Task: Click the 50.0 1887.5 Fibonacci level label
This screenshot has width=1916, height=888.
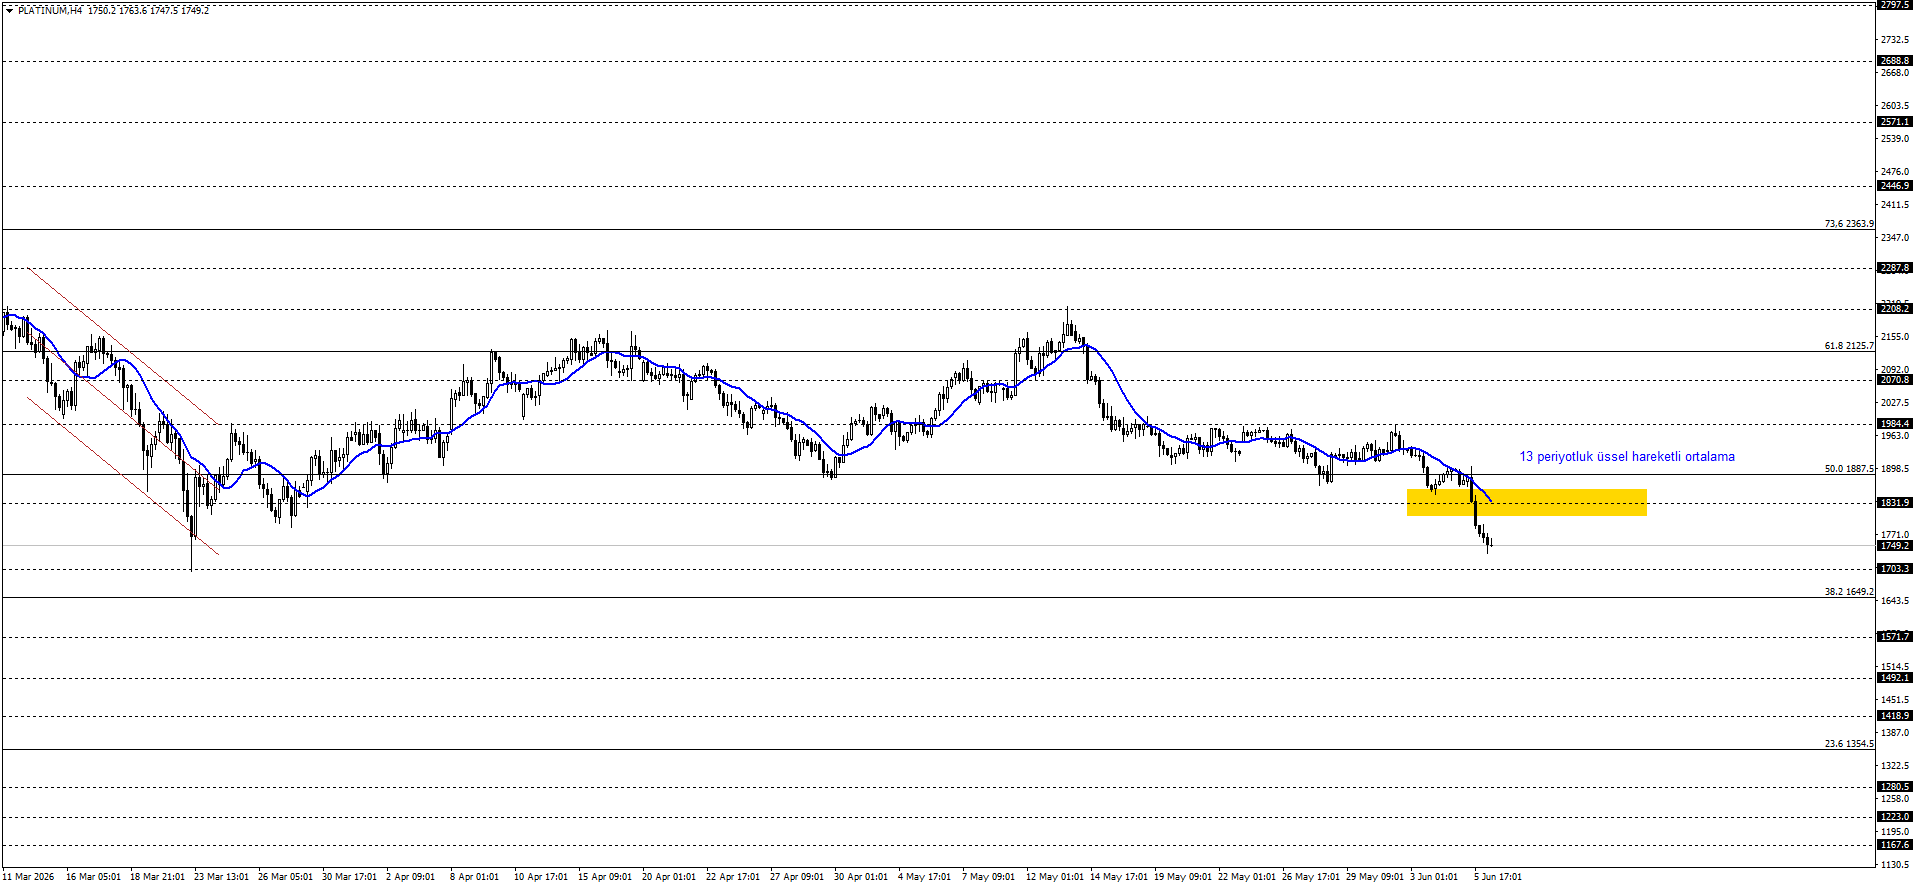Action: (x=1849, y=469)
